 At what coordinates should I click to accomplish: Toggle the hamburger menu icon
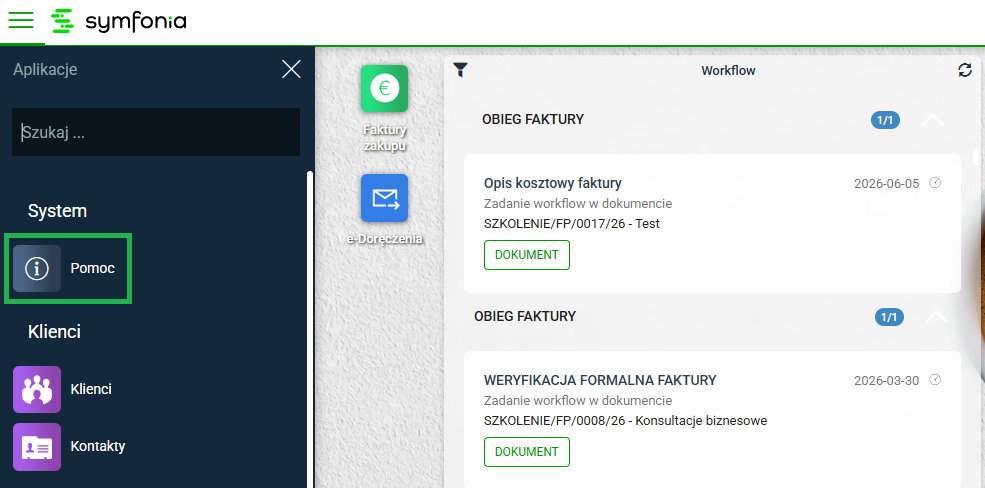click(21, 21)
